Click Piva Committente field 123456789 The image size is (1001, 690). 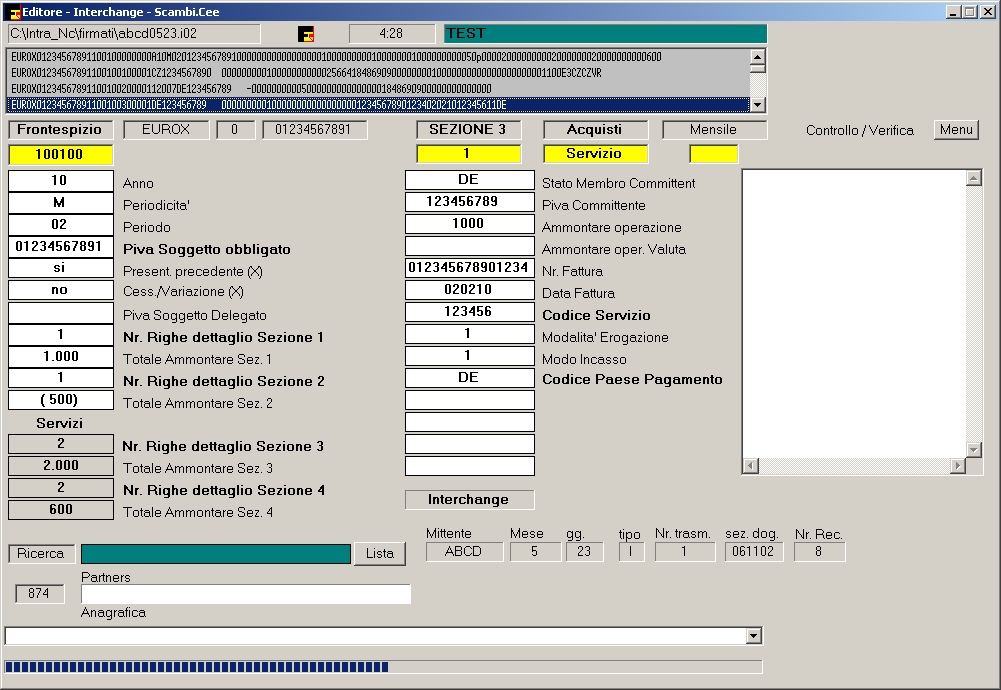point(469,202)
